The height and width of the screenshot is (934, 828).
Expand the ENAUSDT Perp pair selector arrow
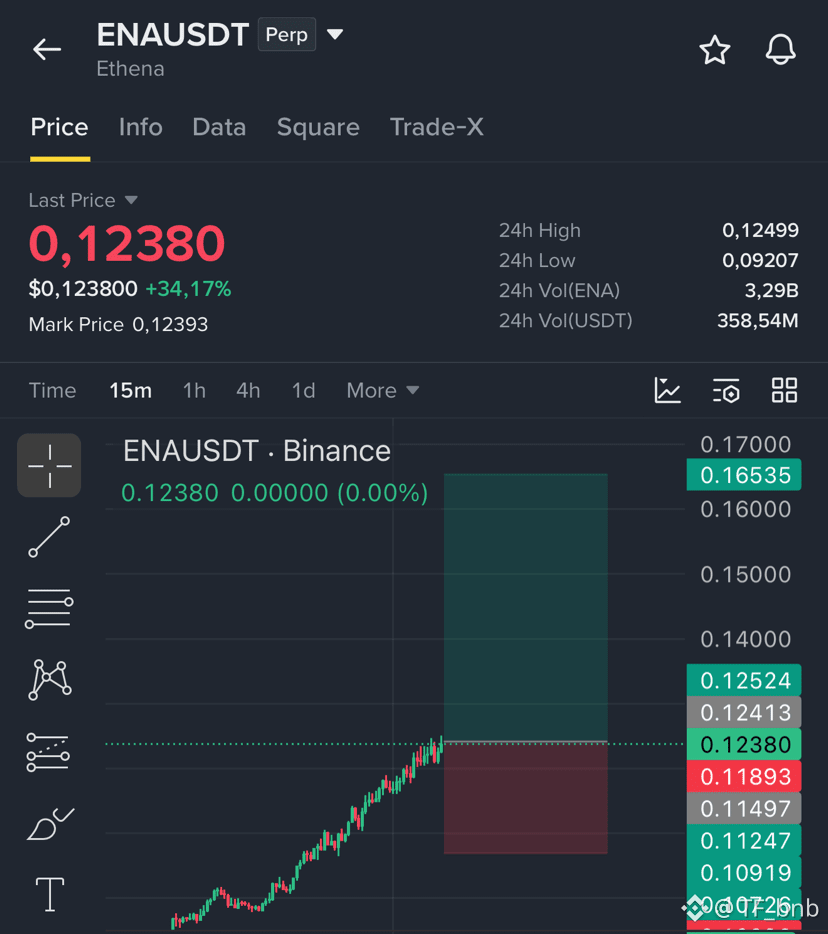point(335,35)
